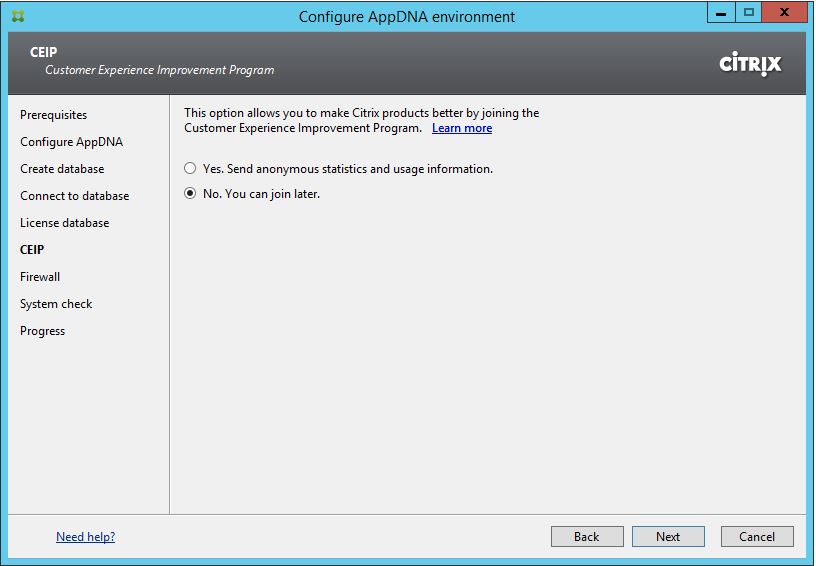Jump to Create database step
The height and width of the screenshot is (566, 816).
coord(62,169)
